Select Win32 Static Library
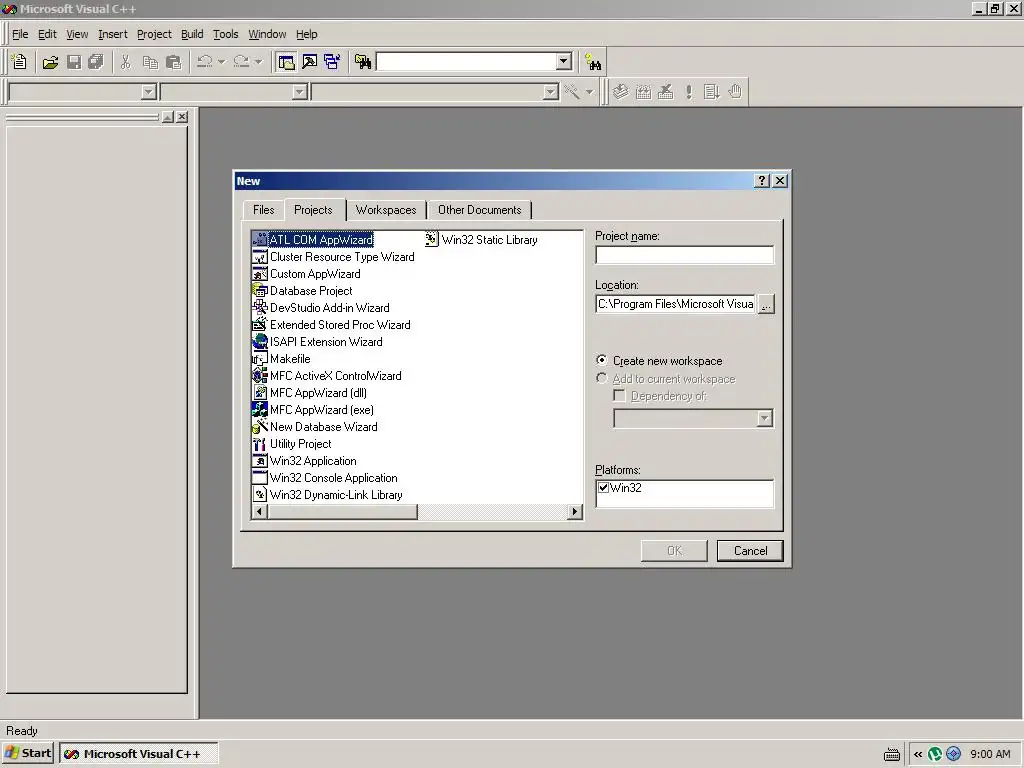 pos(482,240)
